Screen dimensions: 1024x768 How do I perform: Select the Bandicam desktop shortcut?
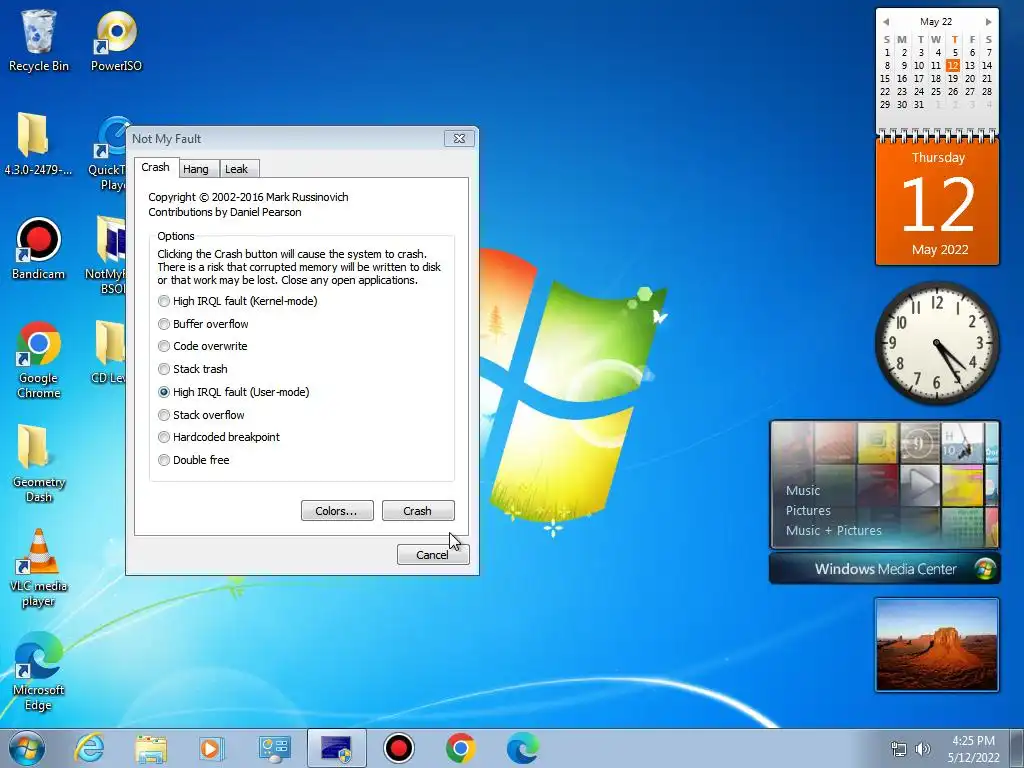(x=39, y=248)
